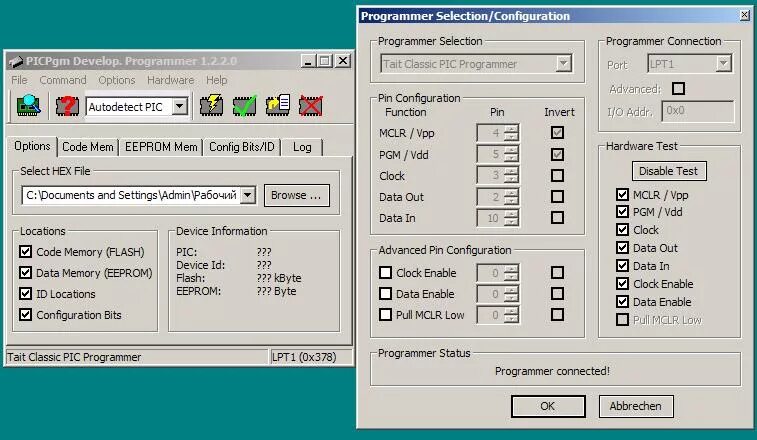Click the lightning bolt Program PIC icon
Viewport: 757px width, 440px height.
(x=211, y=105)
